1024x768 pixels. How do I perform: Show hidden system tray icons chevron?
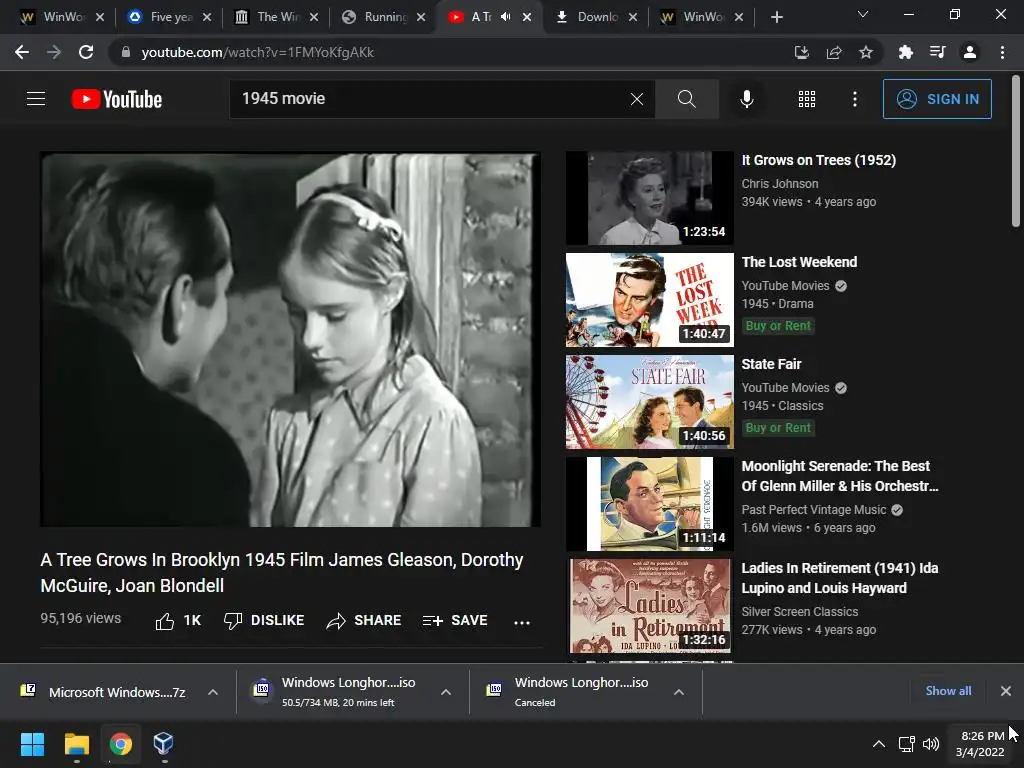[x=879, y=744]
